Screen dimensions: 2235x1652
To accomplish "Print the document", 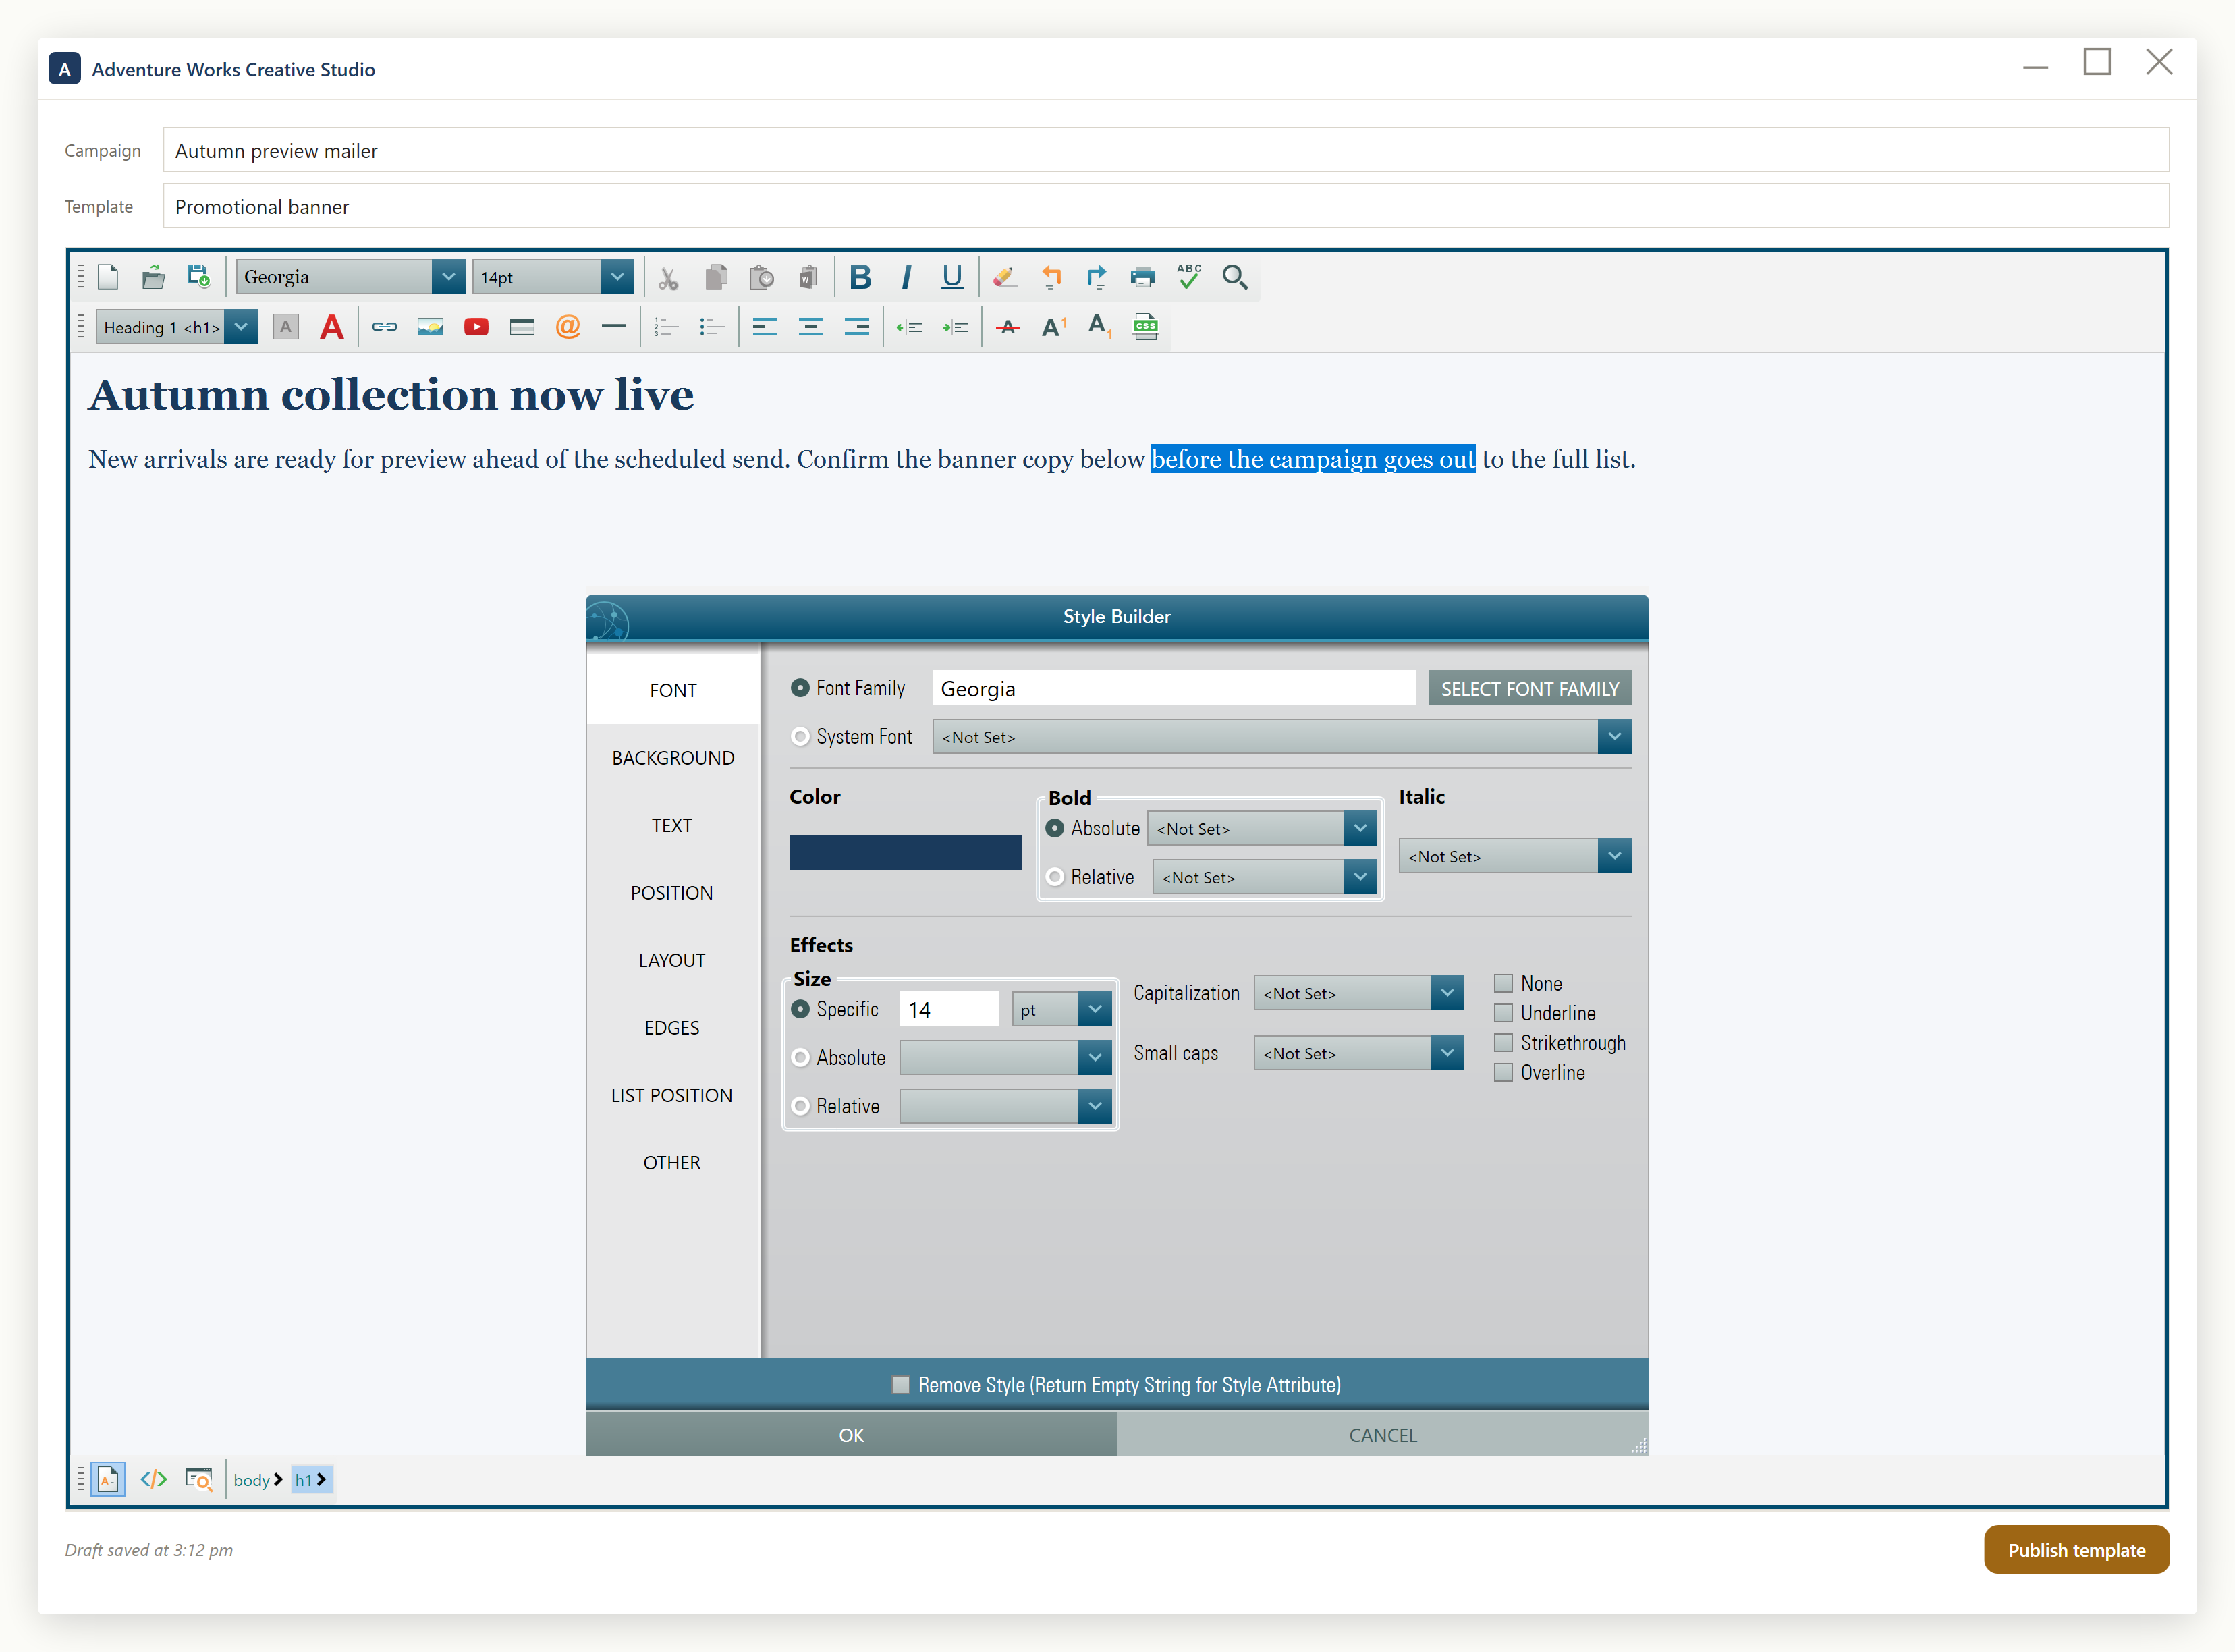I will 1143,277.
